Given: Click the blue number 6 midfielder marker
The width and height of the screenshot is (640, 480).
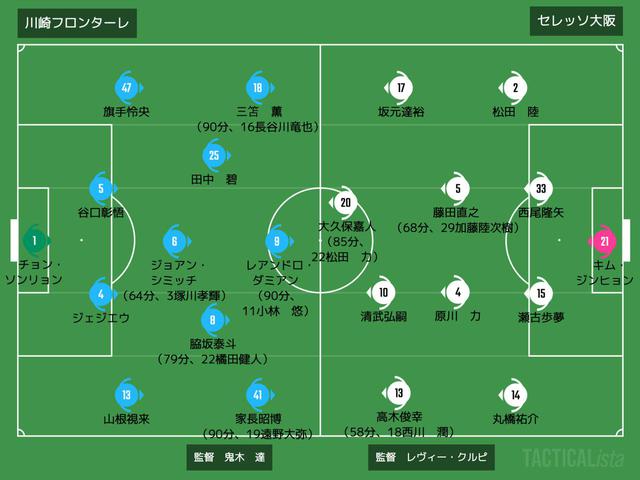Looking at the screenshot, I should [175, 241].
